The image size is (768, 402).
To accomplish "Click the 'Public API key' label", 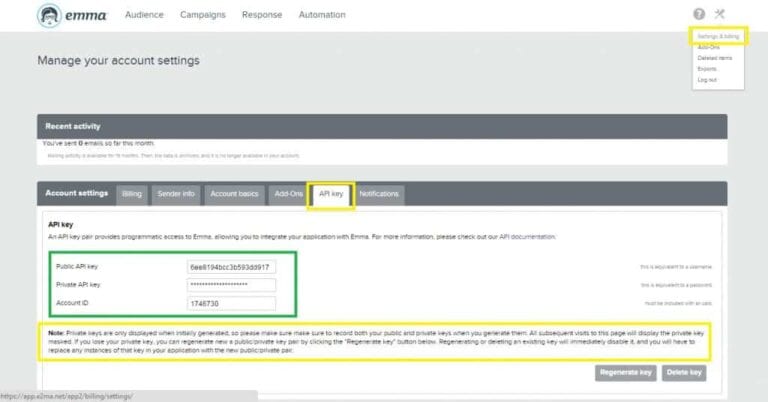I will 77,267.
